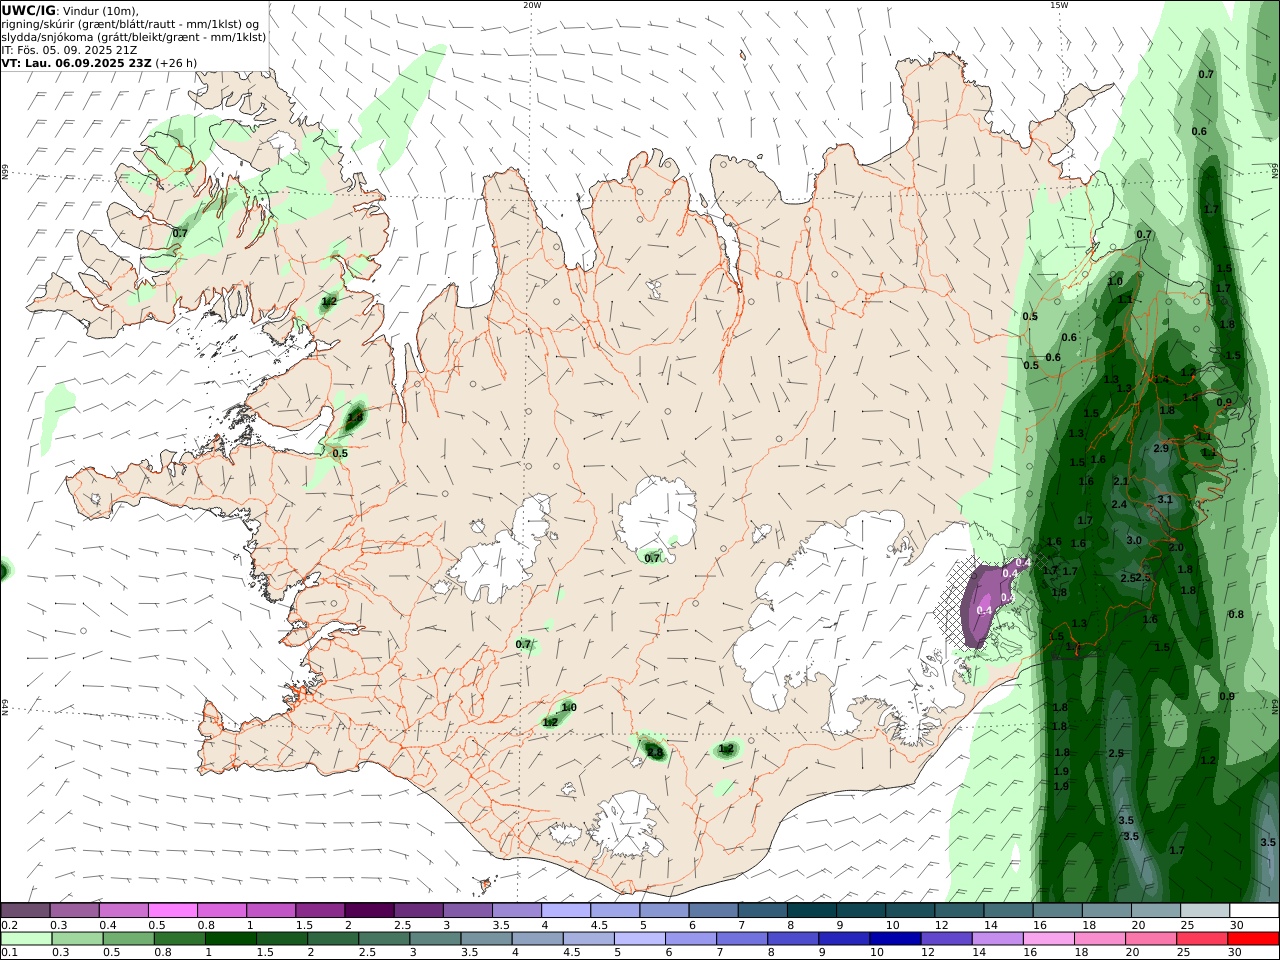Pick the pale grey 25 swatch in upper legend row
This screenshot has width=1280, height=960.
pos(1205,911)
